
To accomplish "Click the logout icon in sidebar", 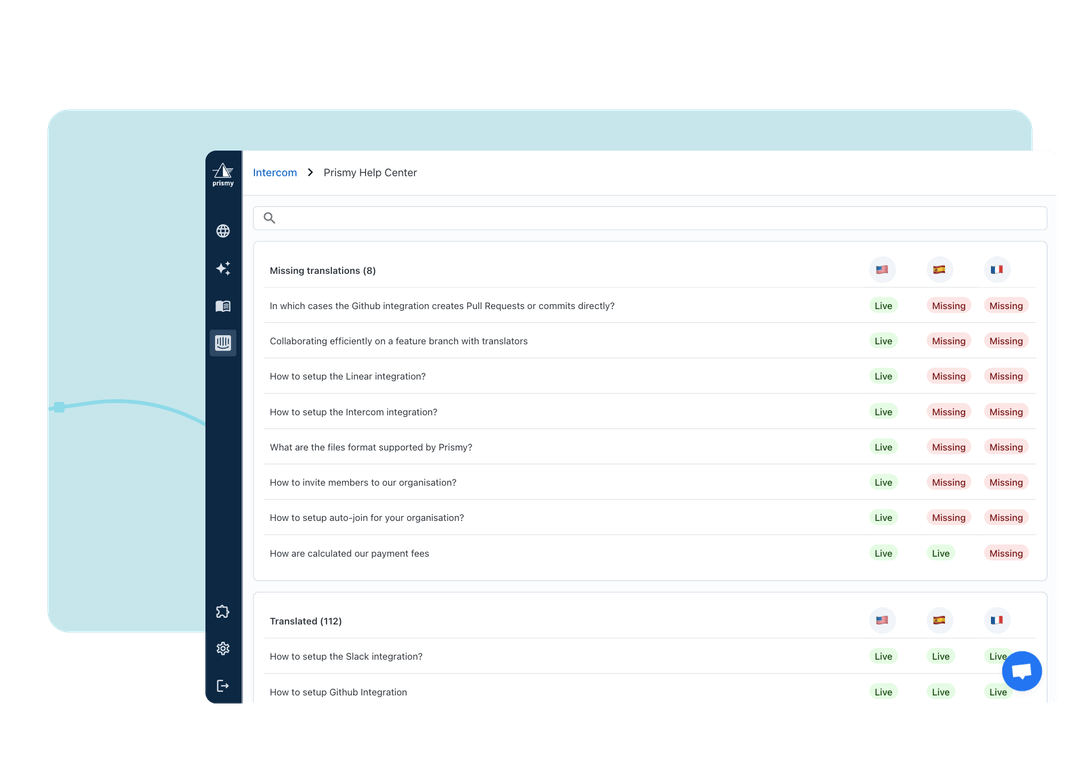I will pyautogui.click(x=223, y=686).
